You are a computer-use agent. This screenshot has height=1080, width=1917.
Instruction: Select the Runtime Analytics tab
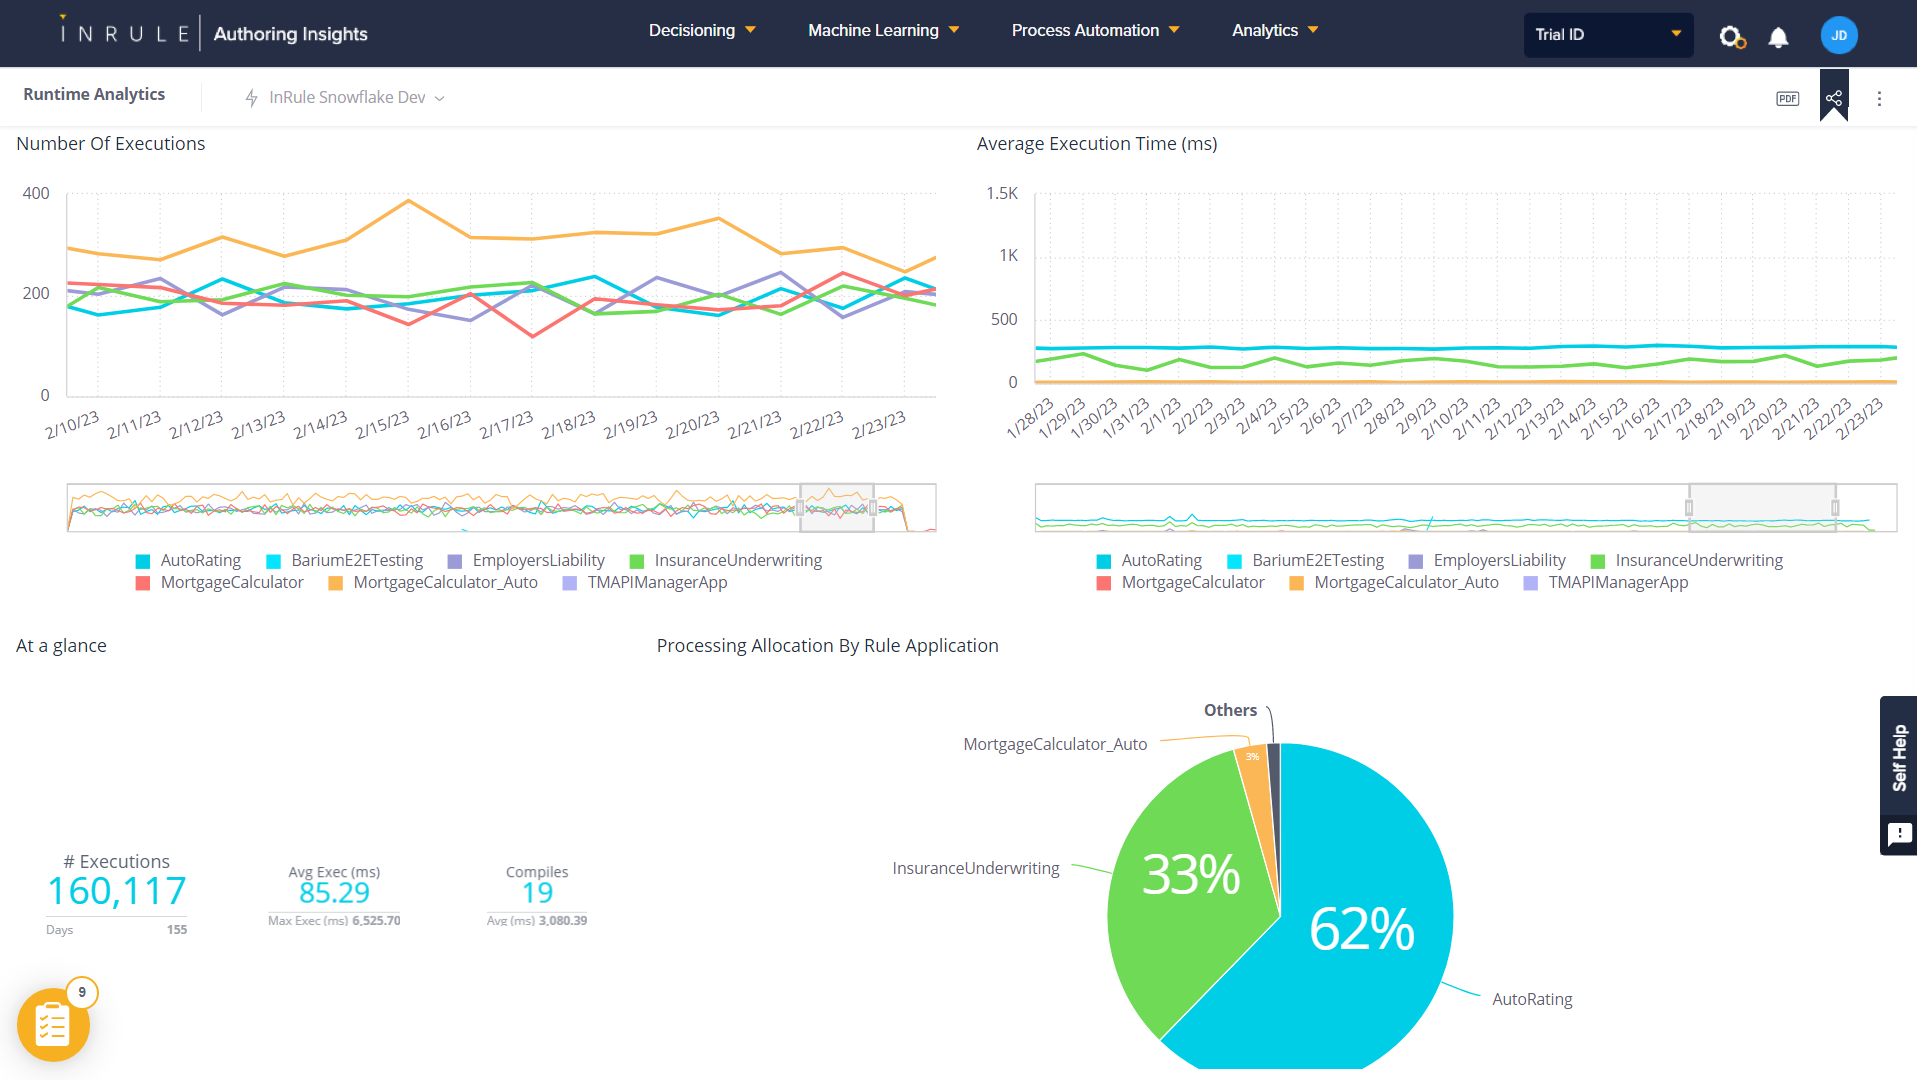(94, 94)
